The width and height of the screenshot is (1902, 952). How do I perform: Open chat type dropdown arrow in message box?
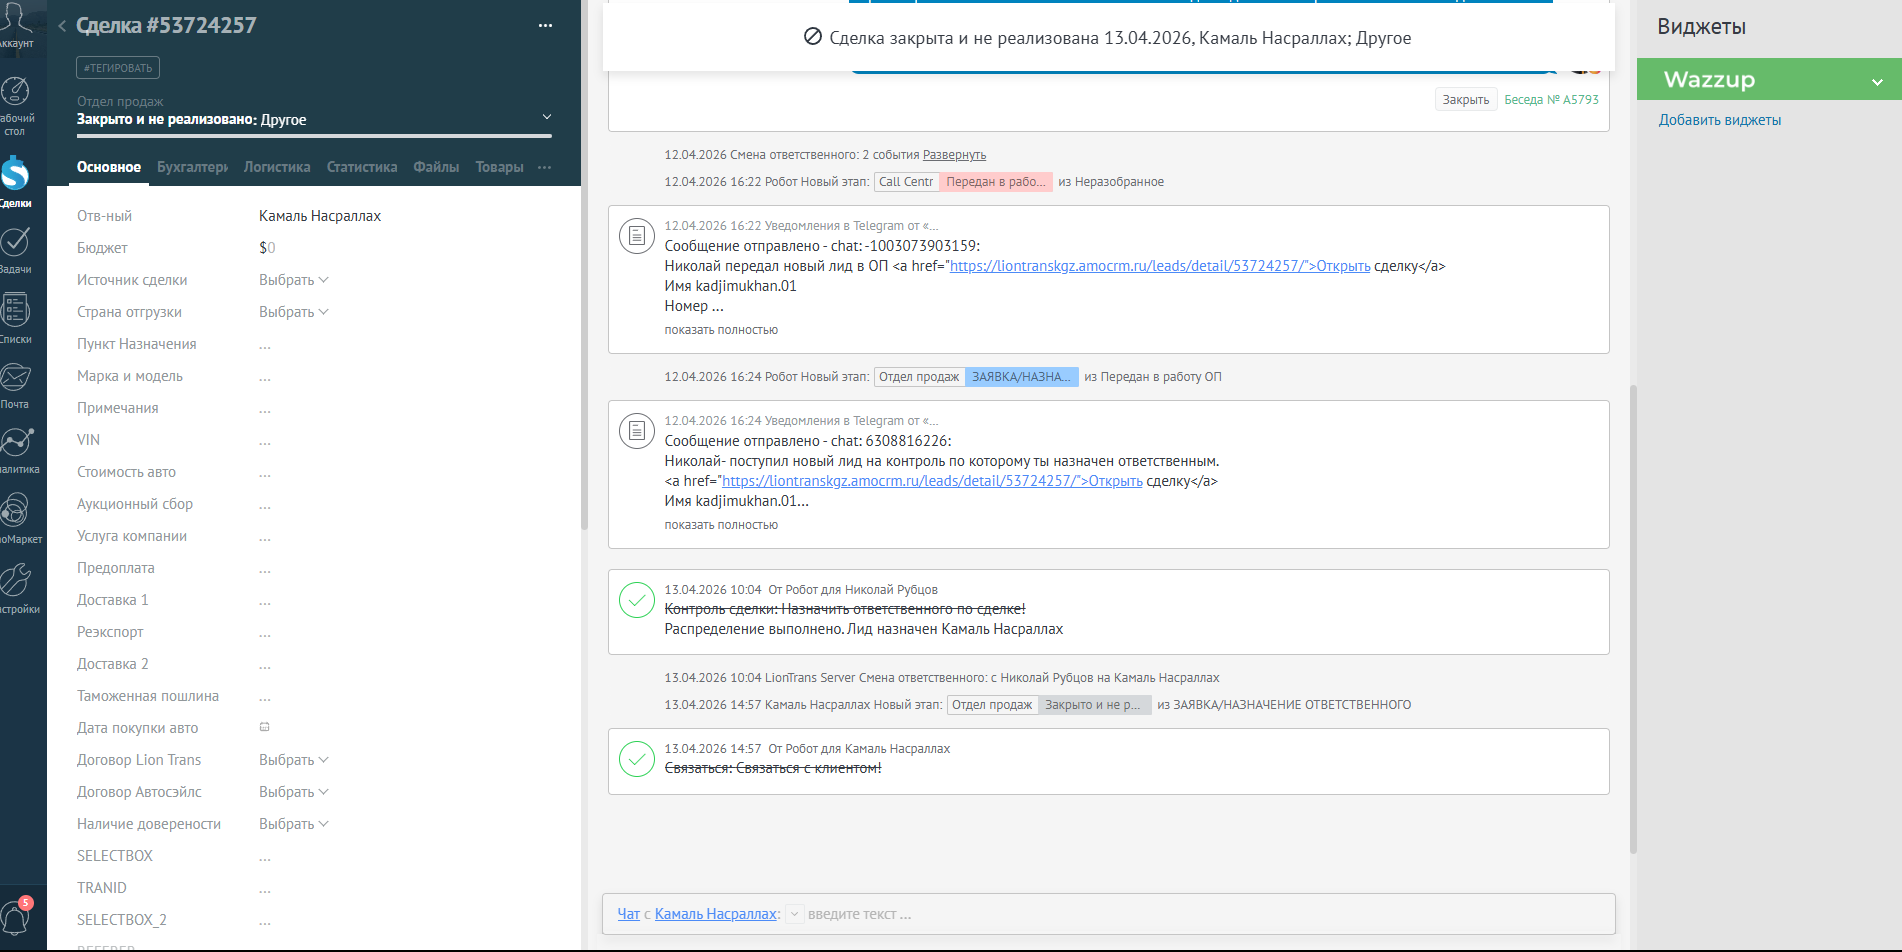tap(794, 914)
